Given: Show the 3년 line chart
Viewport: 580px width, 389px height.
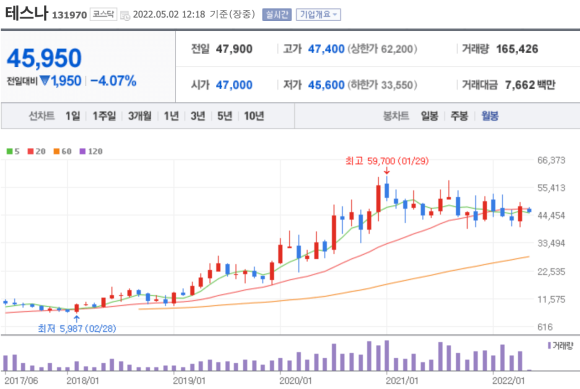Looking at the screenshot, I should (x=198, y=116).
